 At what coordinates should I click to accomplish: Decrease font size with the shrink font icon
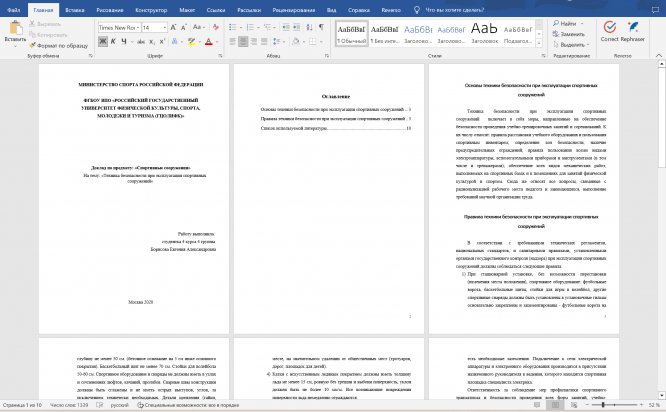pos(183,28)
